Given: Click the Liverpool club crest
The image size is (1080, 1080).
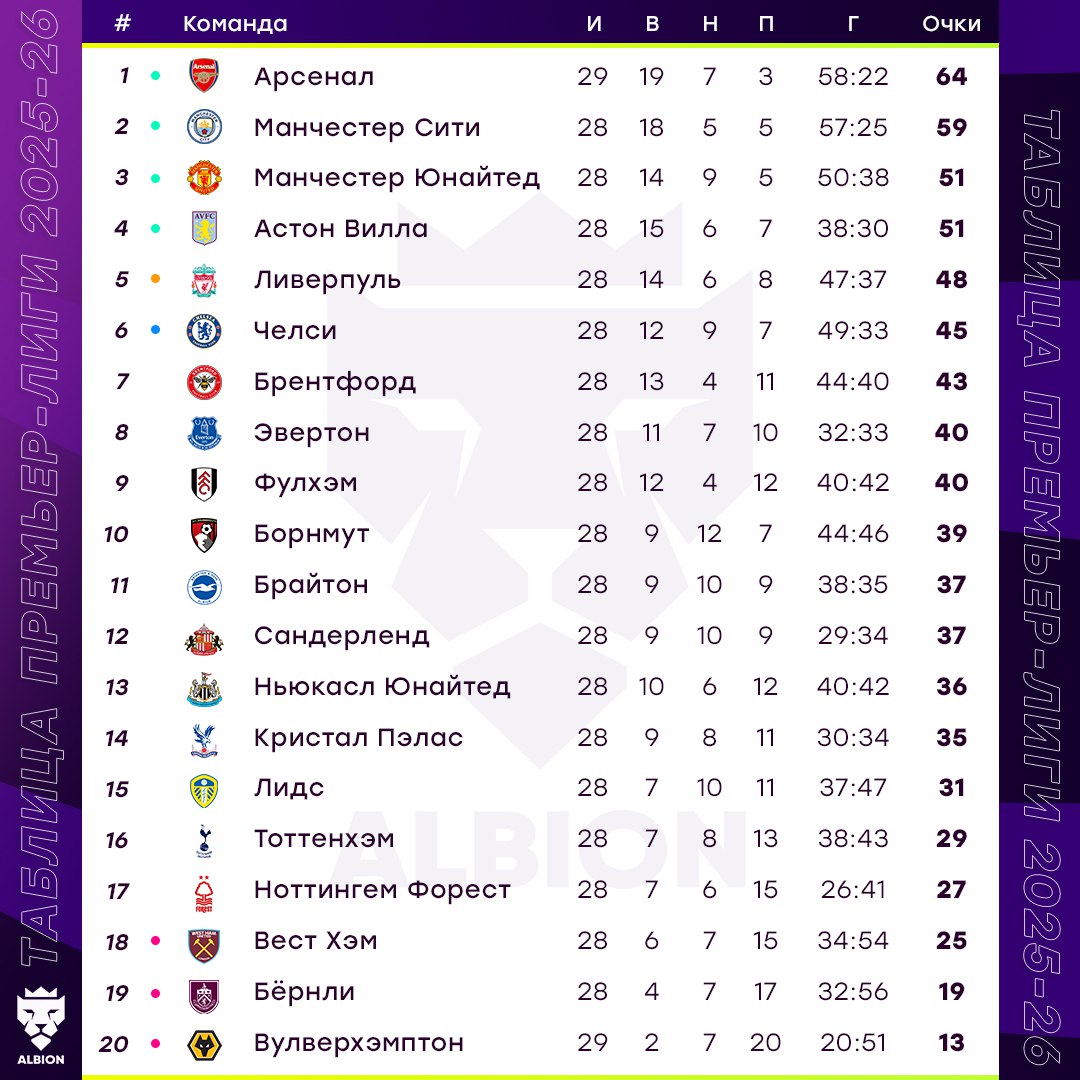Looking at the screenshot, I should pos(204,280).
